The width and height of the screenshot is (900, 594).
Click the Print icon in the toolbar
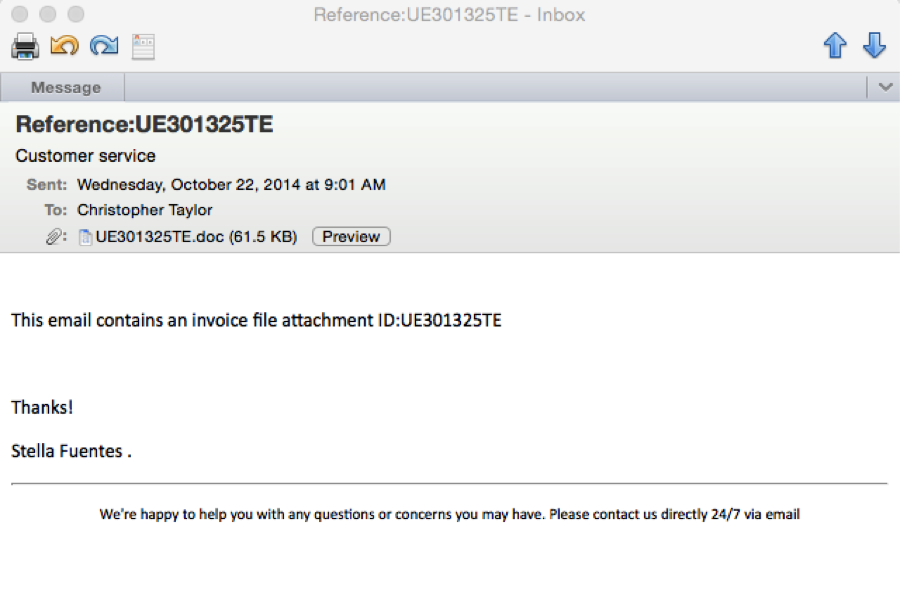click(x=25, y=46)
